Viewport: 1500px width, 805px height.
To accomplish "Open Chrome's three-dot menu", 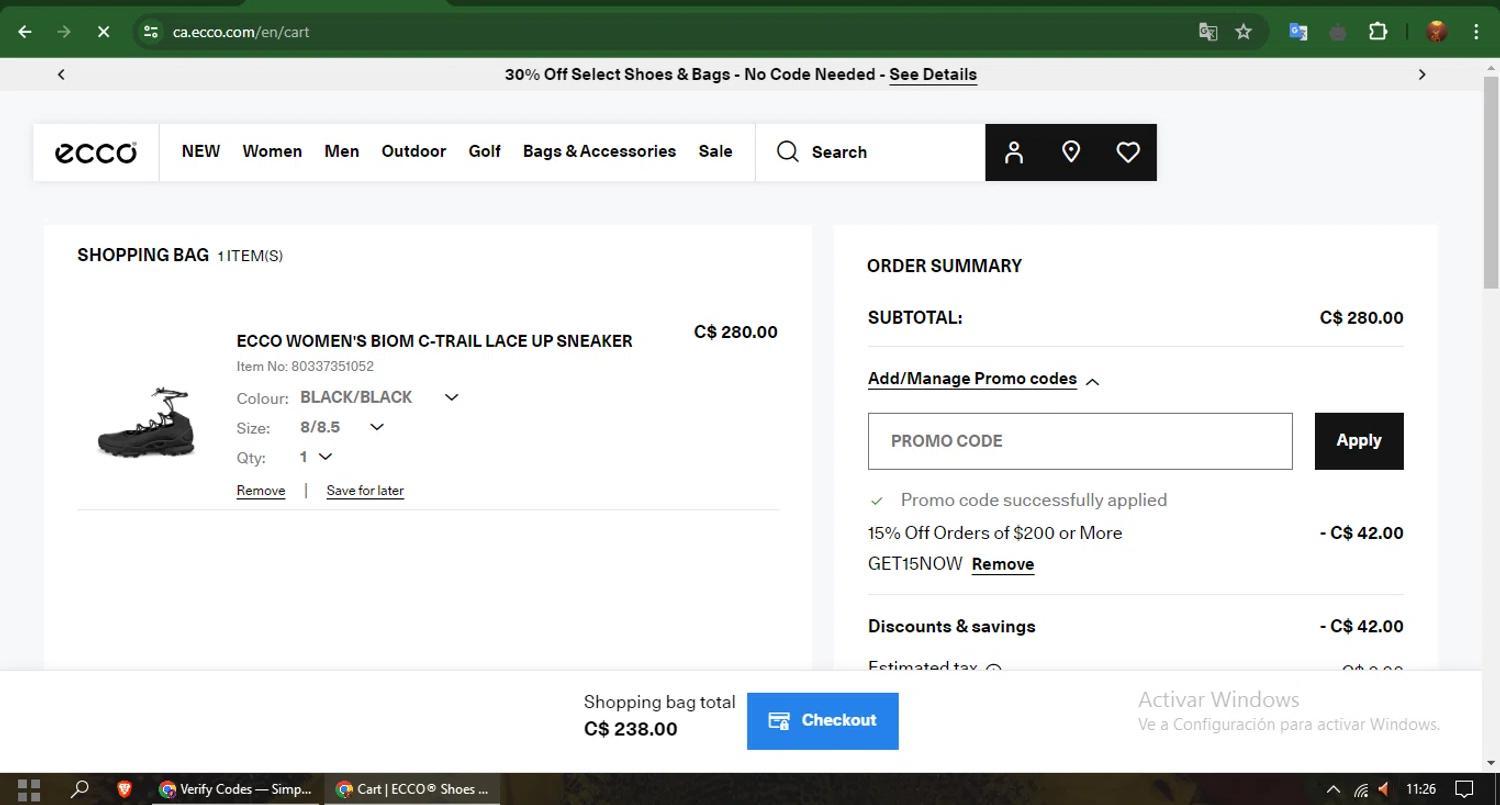I will click(1476, 32).
